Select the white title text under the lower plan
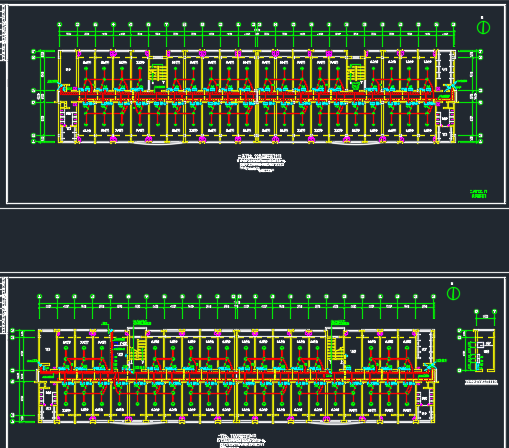Viewport: 509px width, 448px height. [241, 441]
